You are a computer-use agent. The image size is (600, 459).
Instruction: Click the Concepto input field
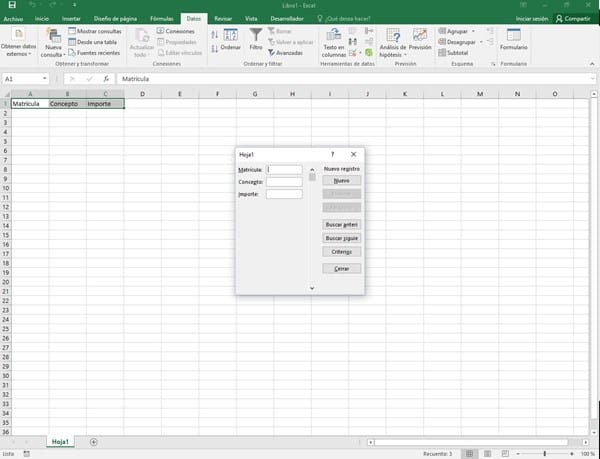[x=284, y=182]
